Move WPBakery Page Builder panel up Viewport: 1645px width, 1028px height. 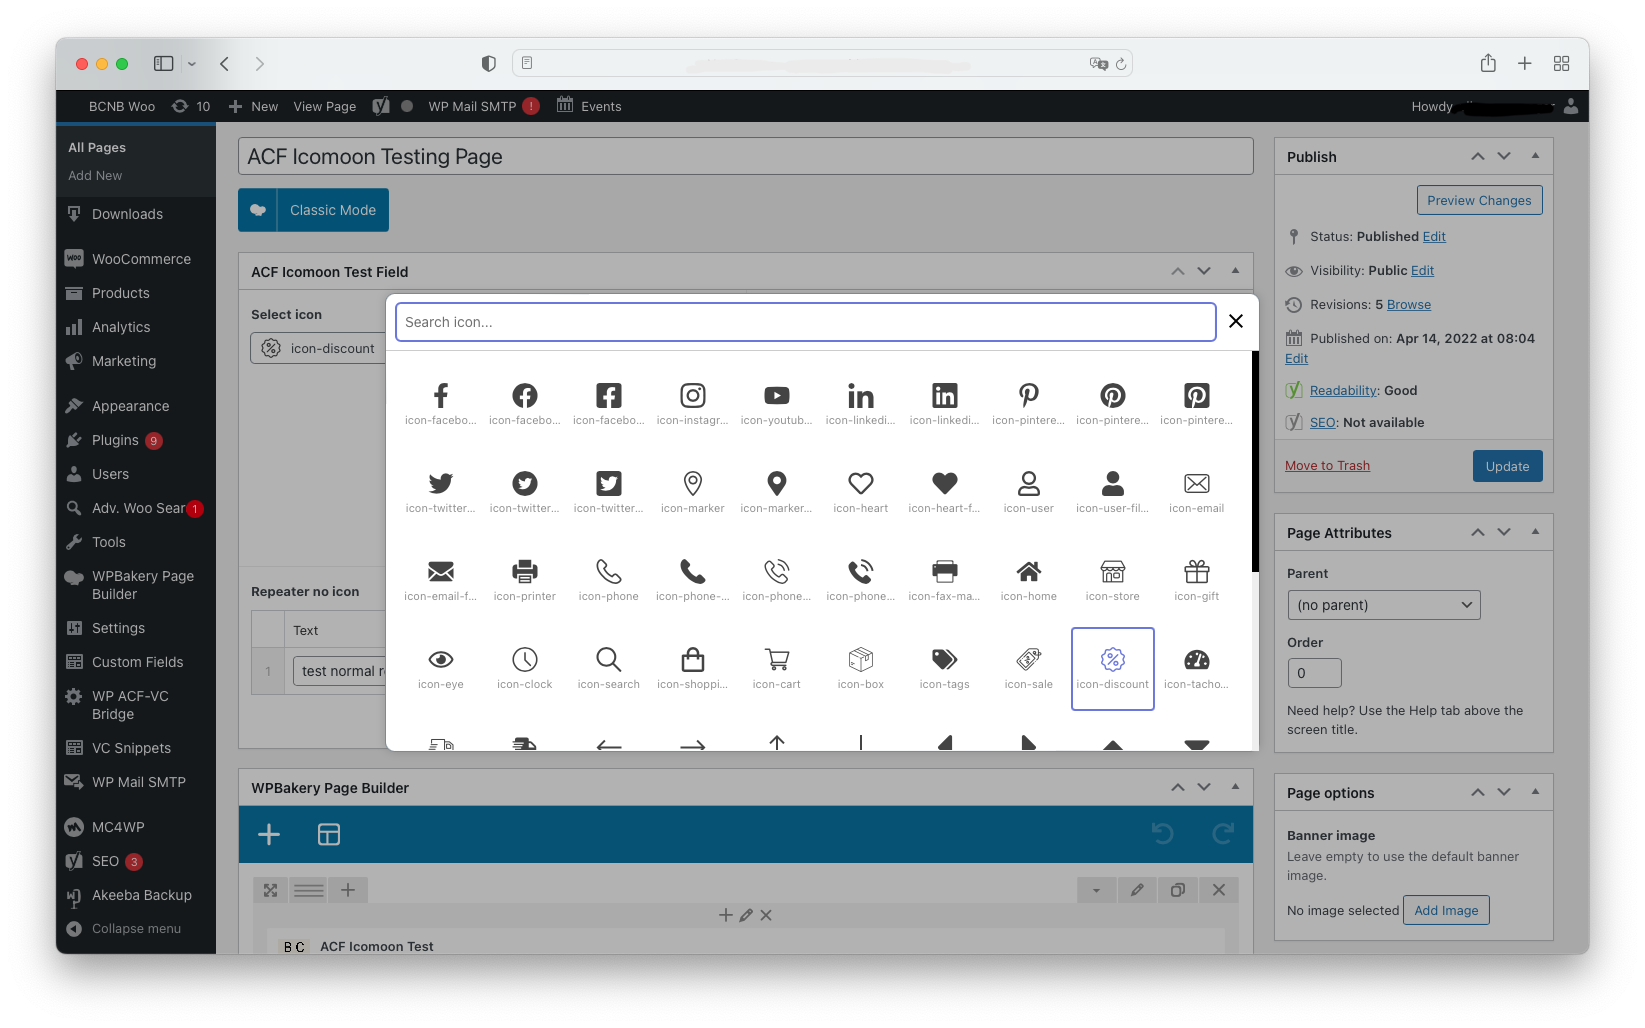[1178, 787]
